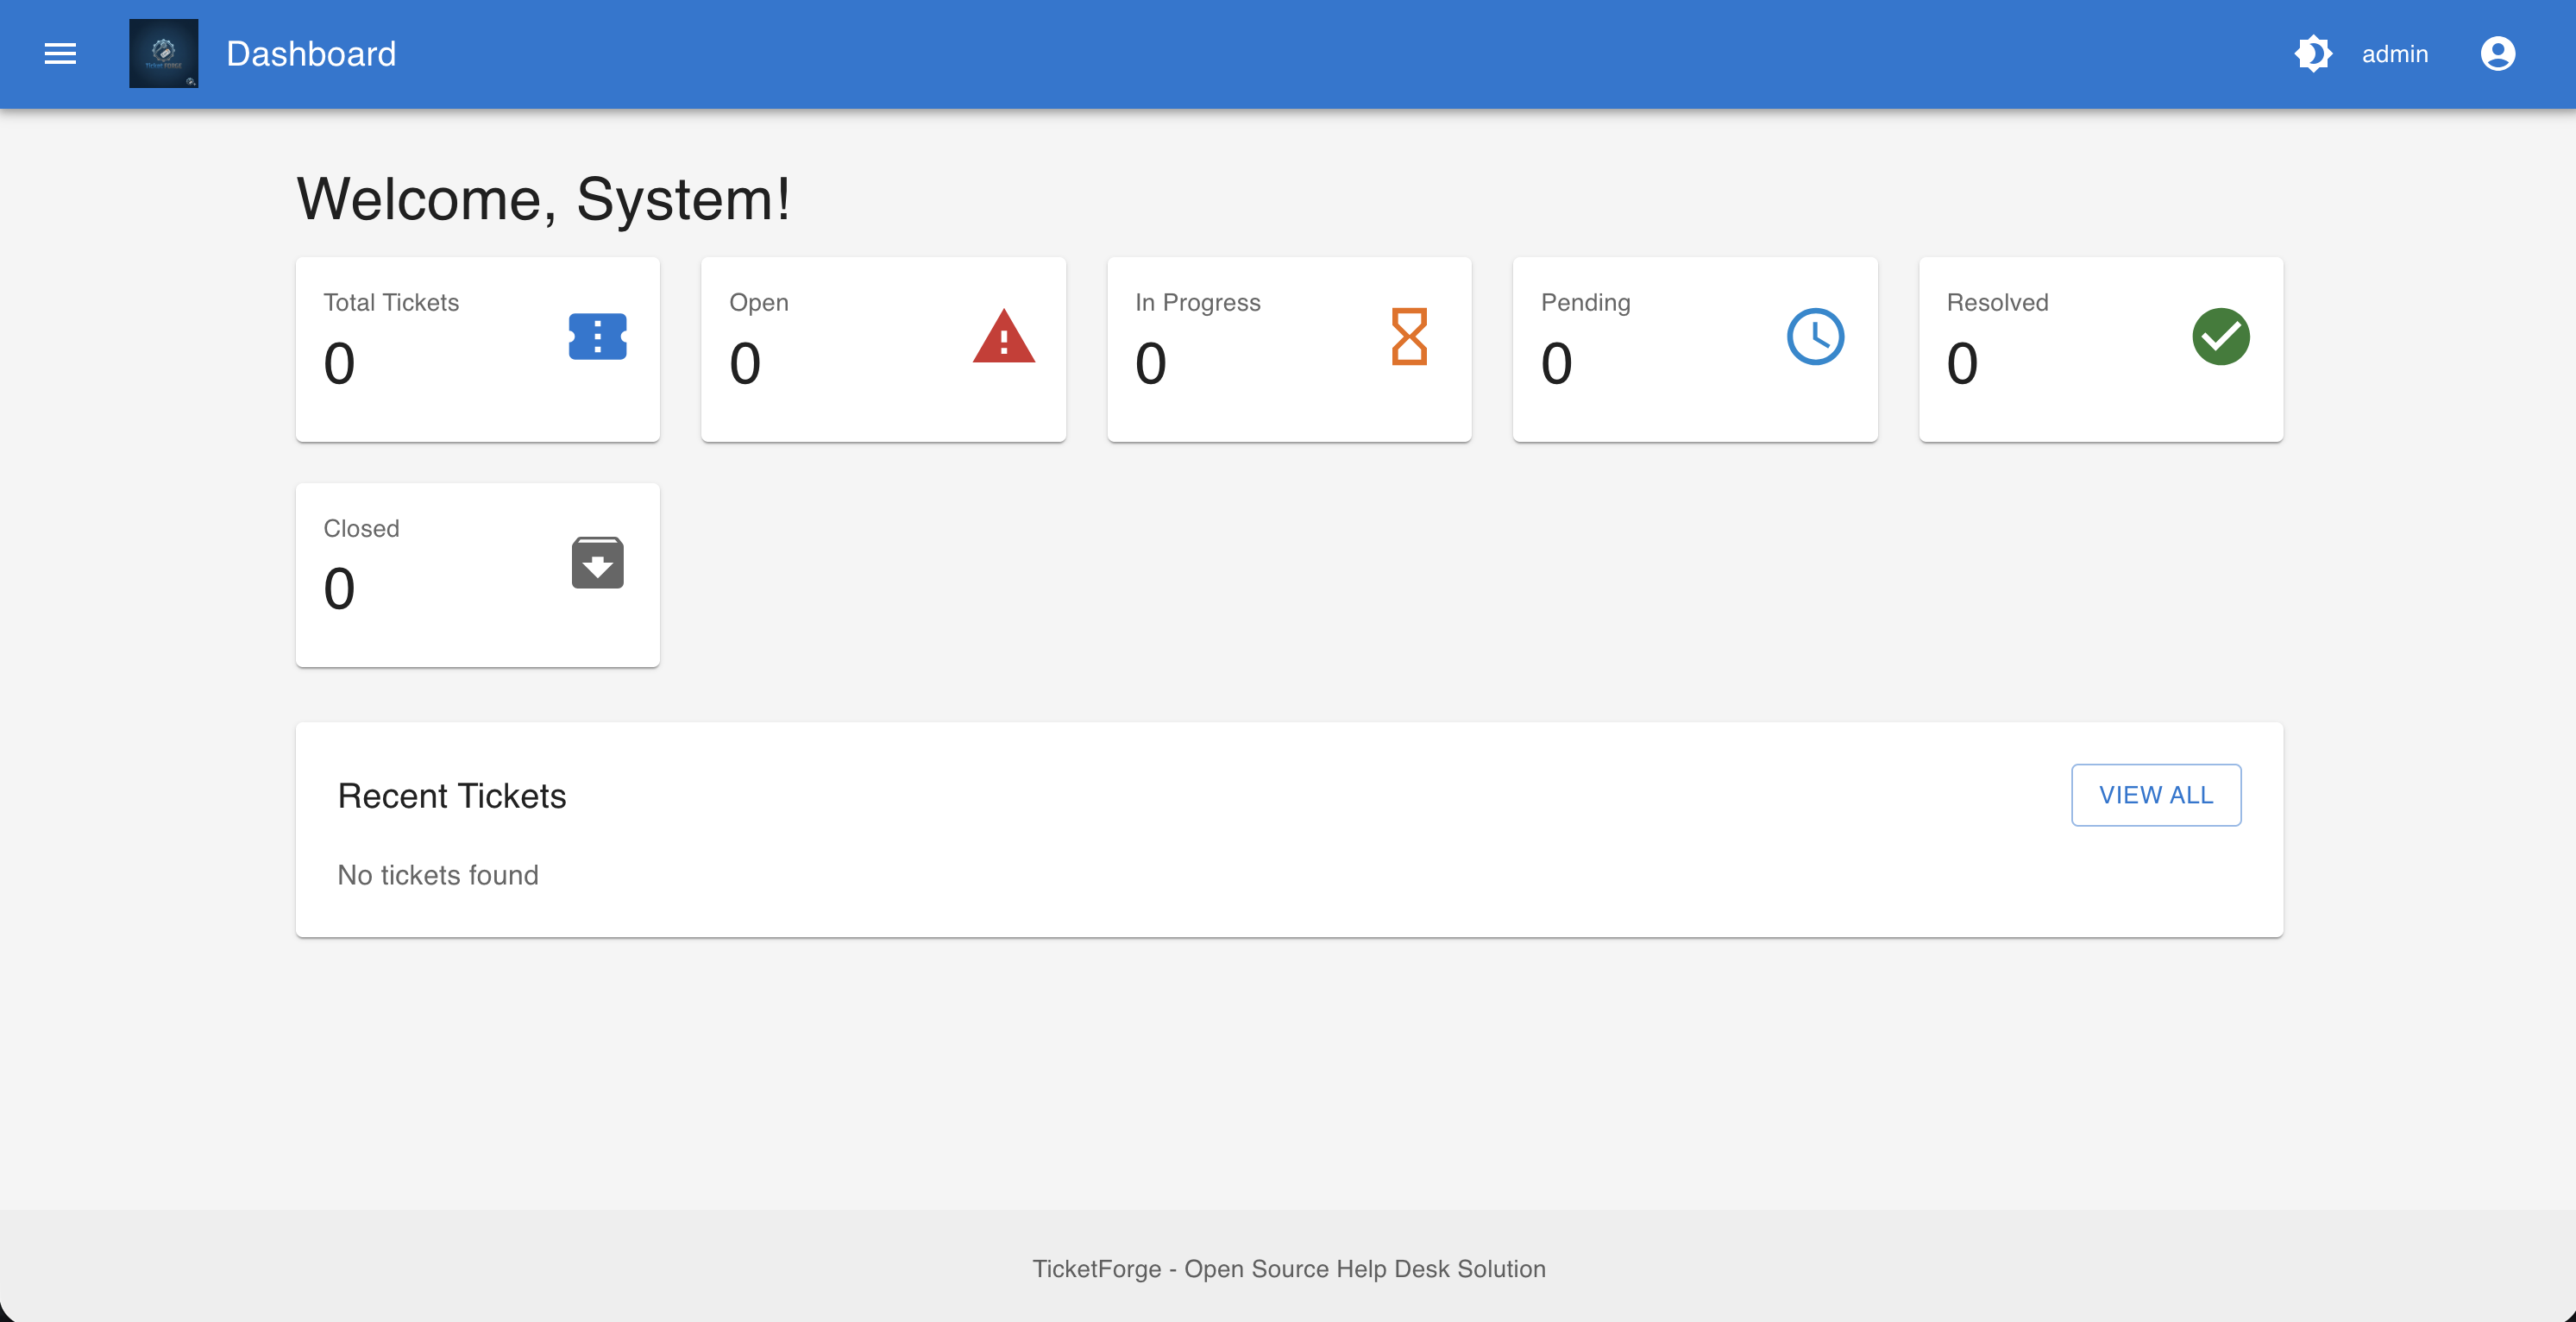Click the orange hourglass In Progress icon

[x=1408, y=337]
